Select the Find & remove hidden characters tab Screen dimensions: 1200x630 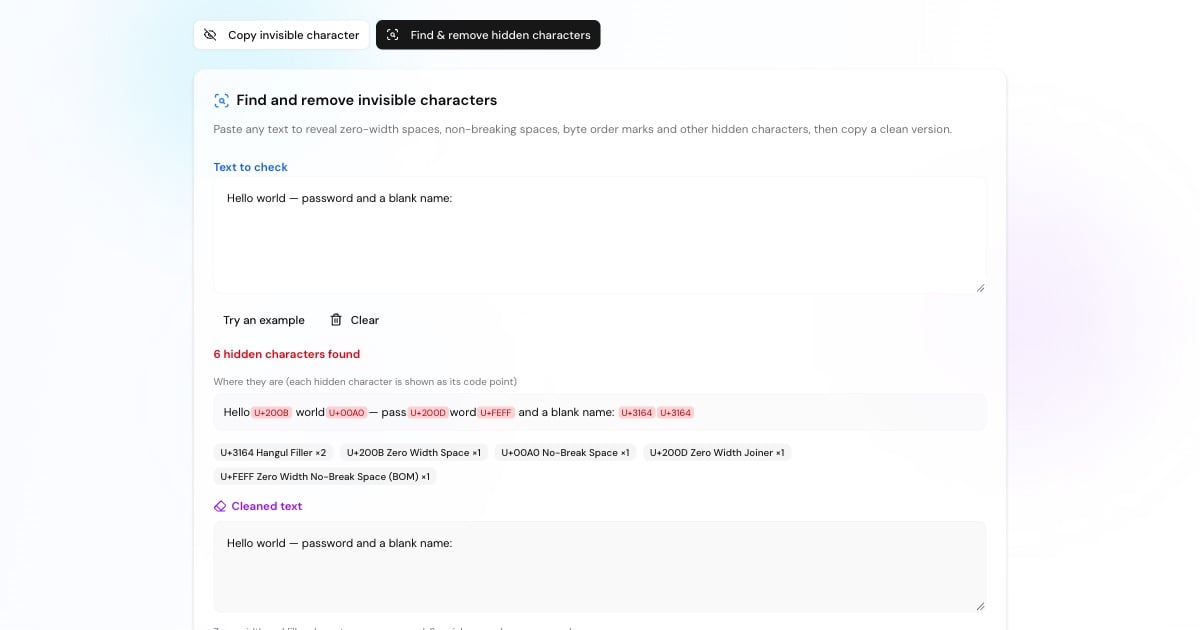[488, 35]
